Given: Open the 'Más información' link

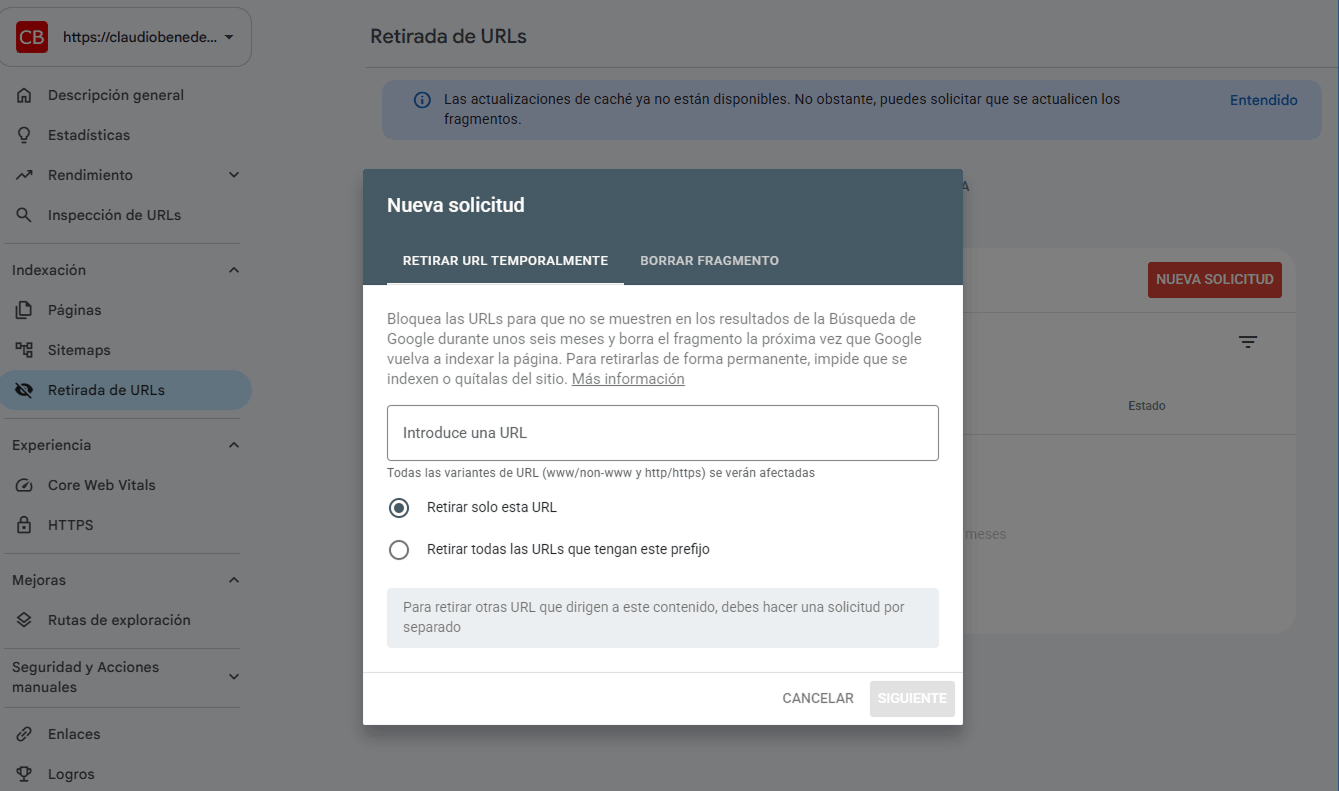Looking at the screenshot, I should tap(628, 380).
